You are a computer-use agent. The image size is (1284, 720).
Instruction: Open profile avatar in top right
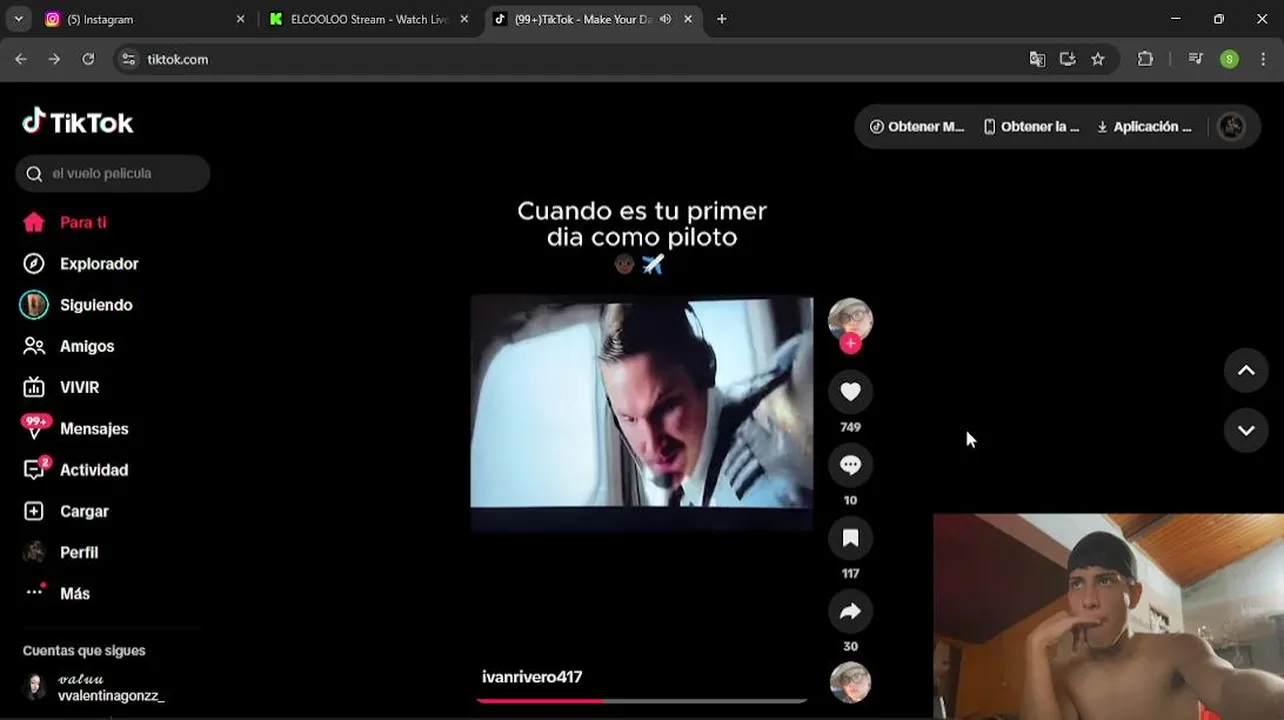[1232, 127]
